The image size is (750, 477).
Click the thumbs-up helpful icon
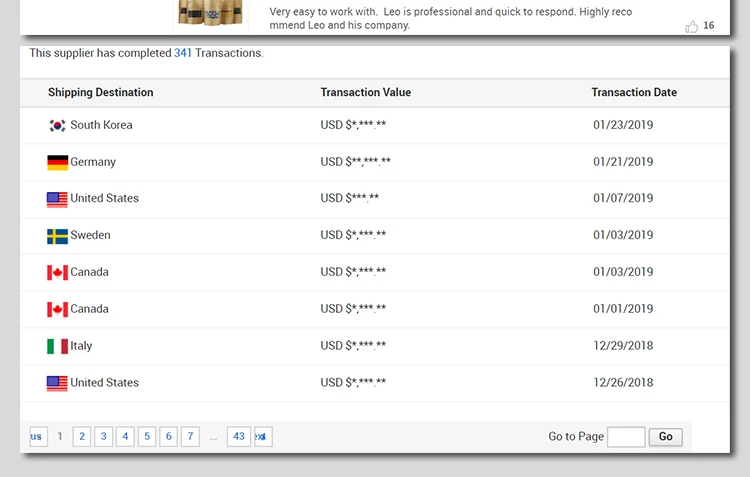point(692,26)
